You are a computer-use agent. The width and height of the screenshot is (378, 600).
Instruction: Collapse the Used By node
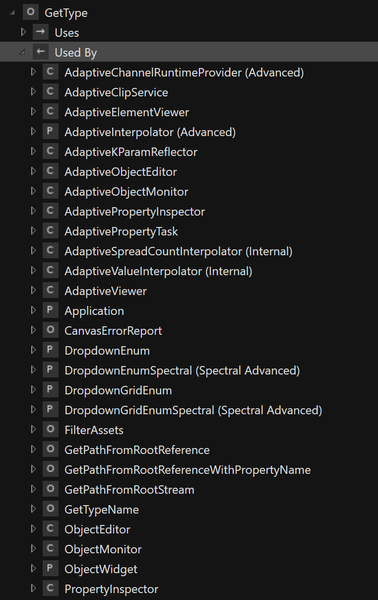point(22,52)
